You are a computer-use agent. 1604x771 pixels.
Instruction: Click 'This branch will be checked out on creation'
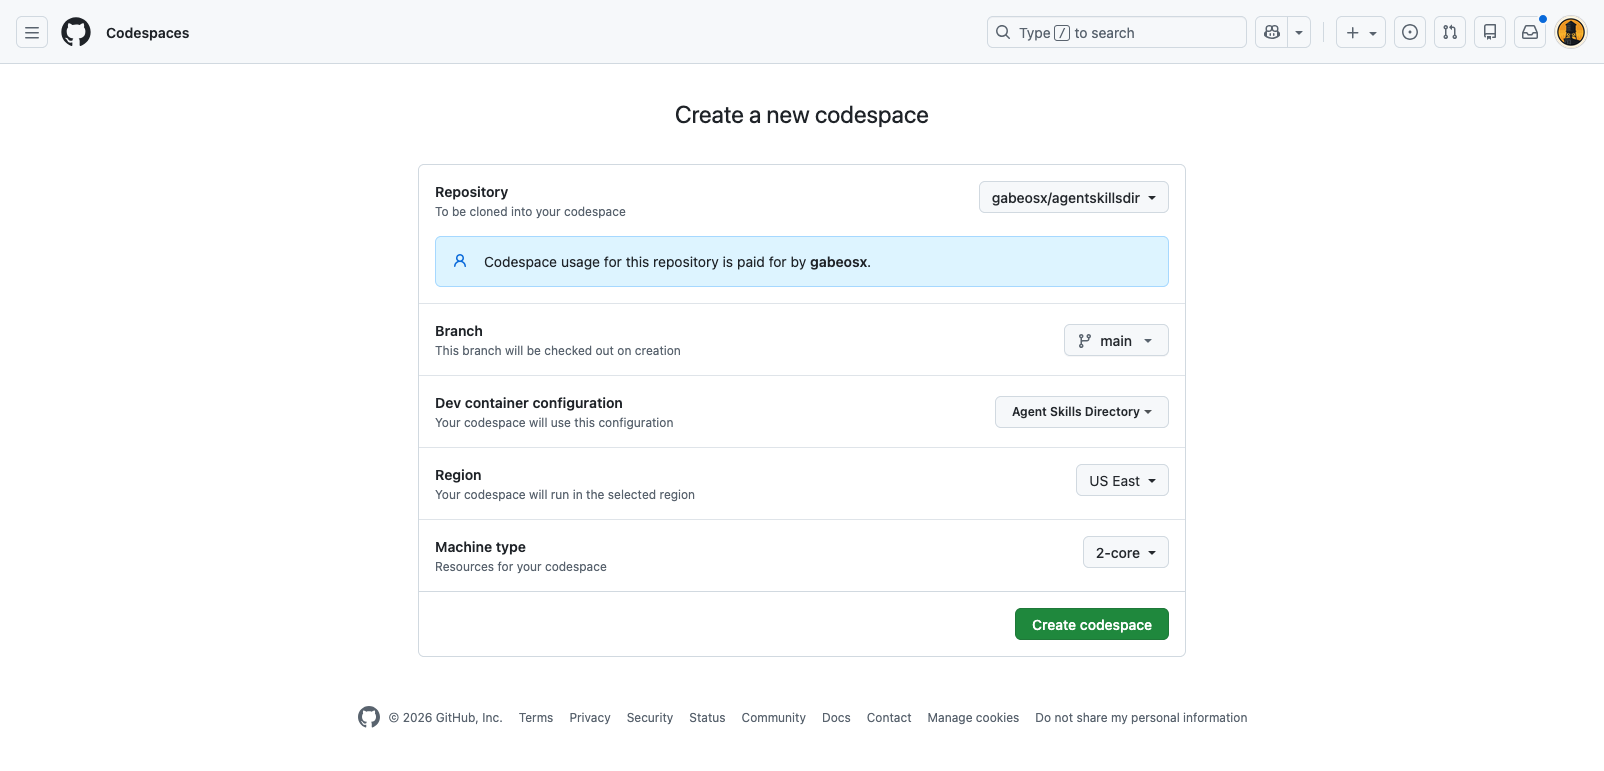558,351
